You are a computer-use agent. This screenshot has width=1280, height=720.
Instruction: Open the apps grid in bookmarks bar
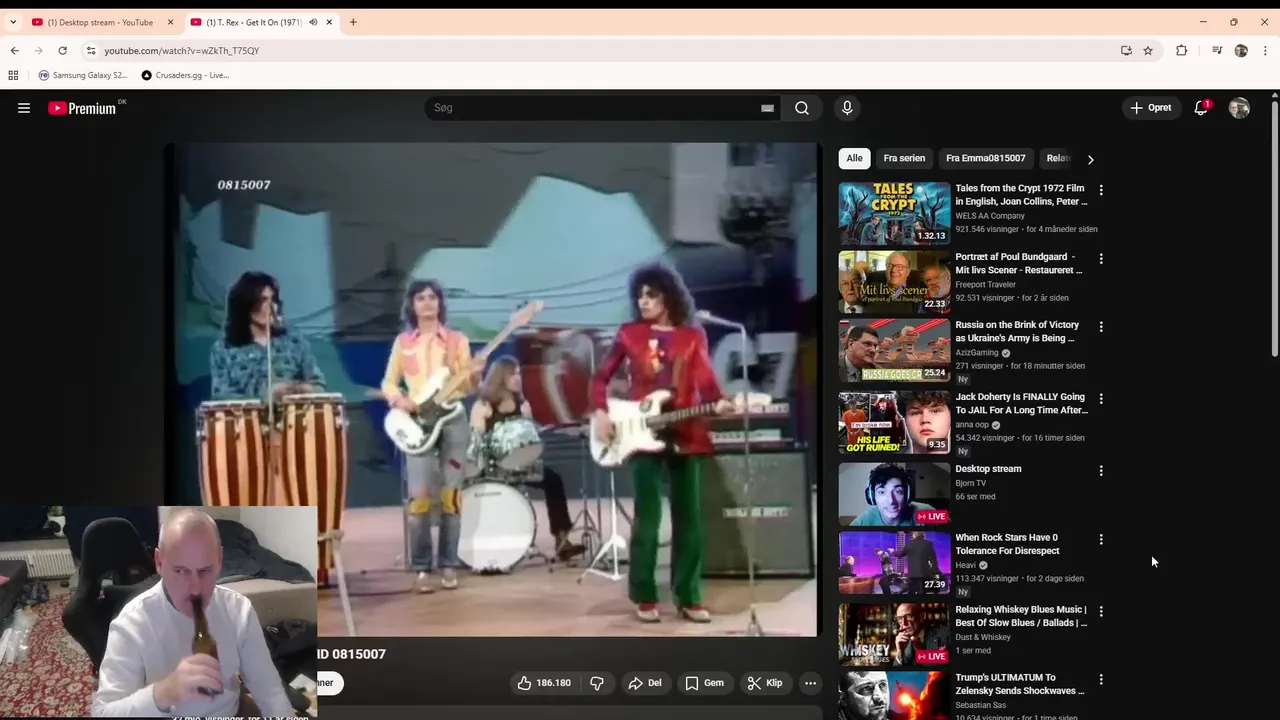(x=13, y=75)
